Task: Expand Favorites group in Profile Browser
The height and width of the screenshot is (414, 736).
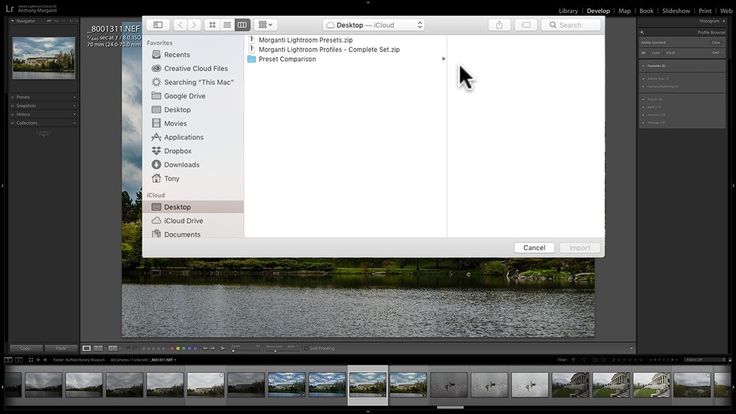Action: click(643, 66)
